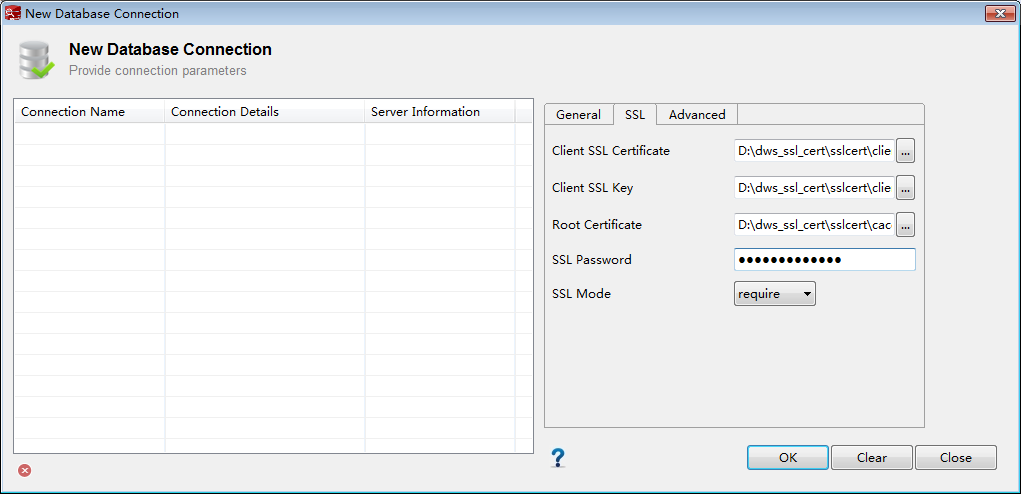The image size is (1021, 494).
Task: Click the Root Certificate path field
Action: tap(814, 225)
